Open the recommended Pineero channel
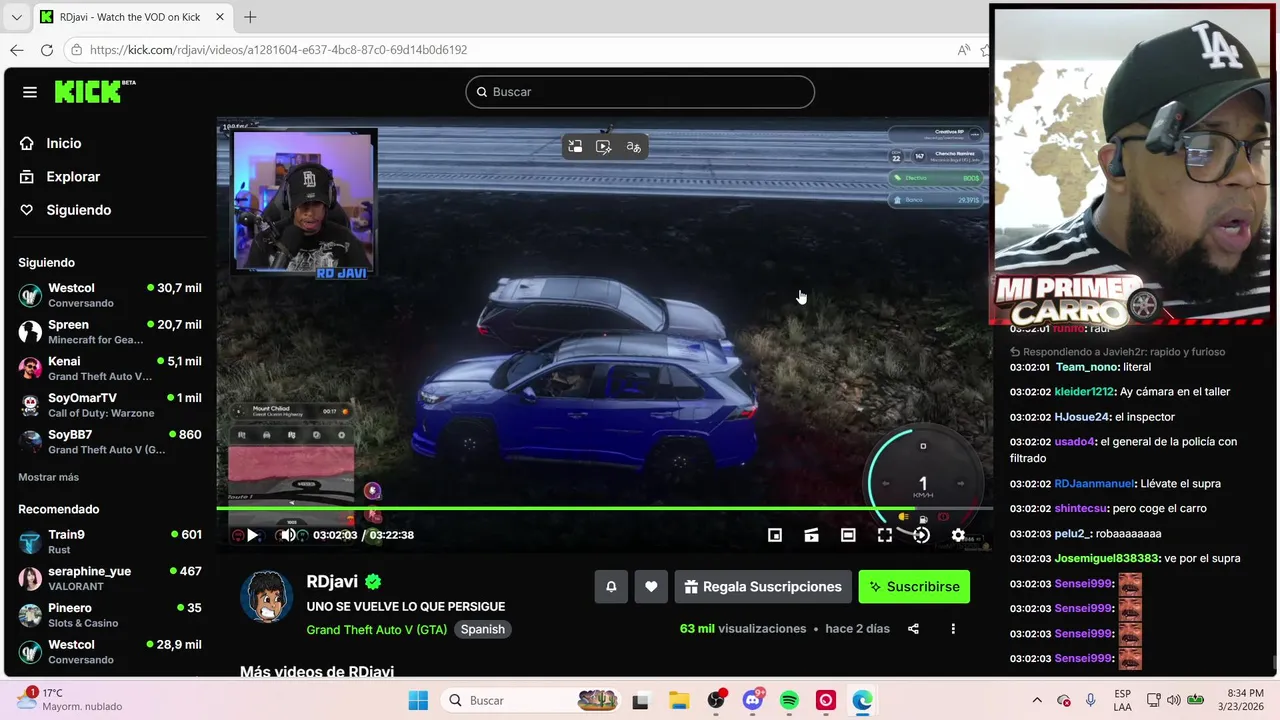1280x720 pixels. point(110,615)
